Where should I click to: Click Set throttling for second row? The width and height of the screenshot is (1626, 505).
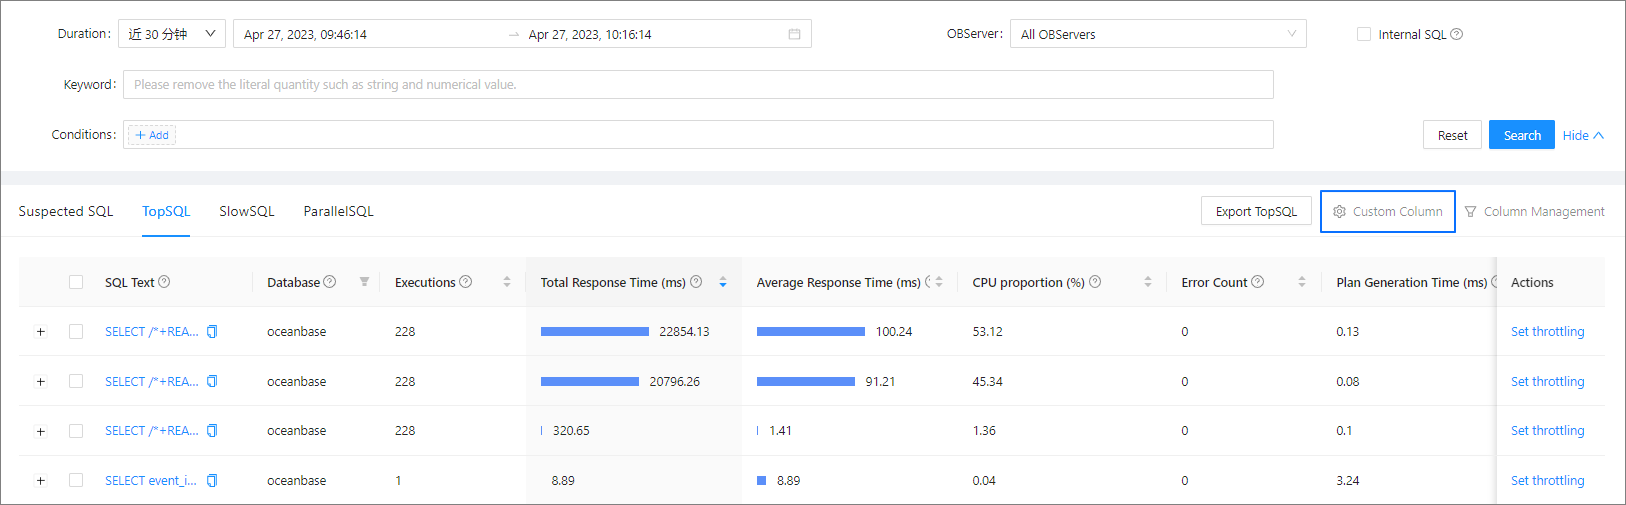[1547, 382]
